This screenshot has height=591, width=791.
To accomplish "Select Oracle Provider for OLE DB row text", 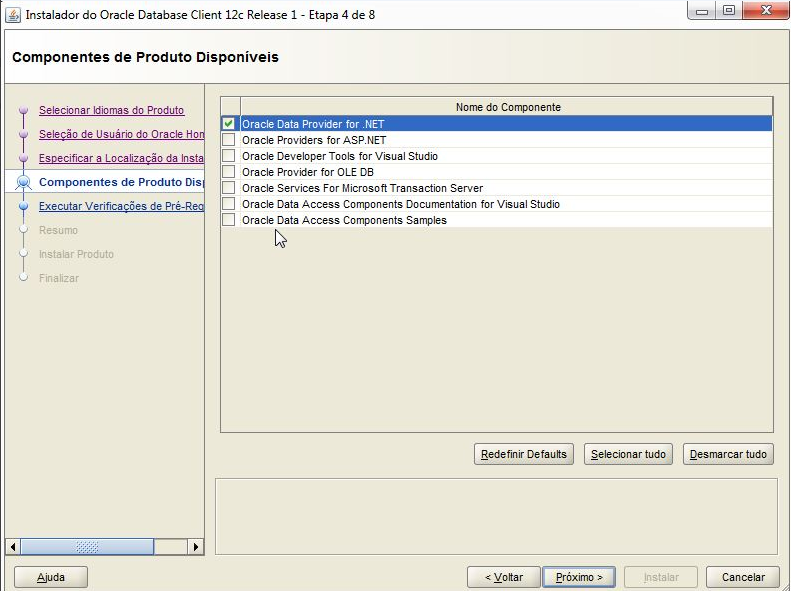I will point(308,172).
